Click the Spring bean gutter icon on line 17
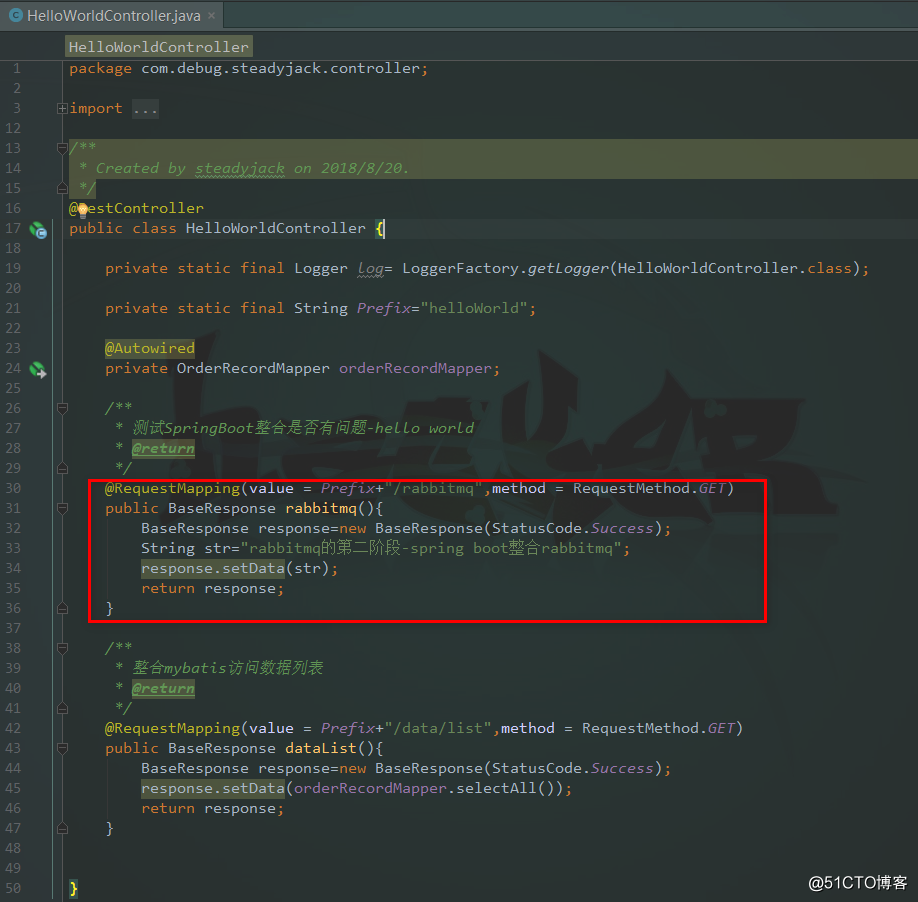 coord(38,230)
